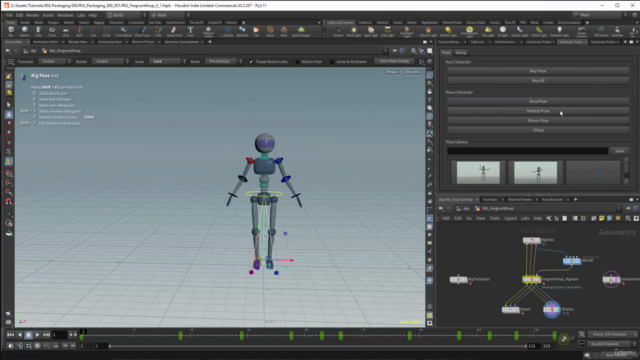This screenshot has width=640, height=360.
Task: Switch to the Setup tab
Action: 461,53
